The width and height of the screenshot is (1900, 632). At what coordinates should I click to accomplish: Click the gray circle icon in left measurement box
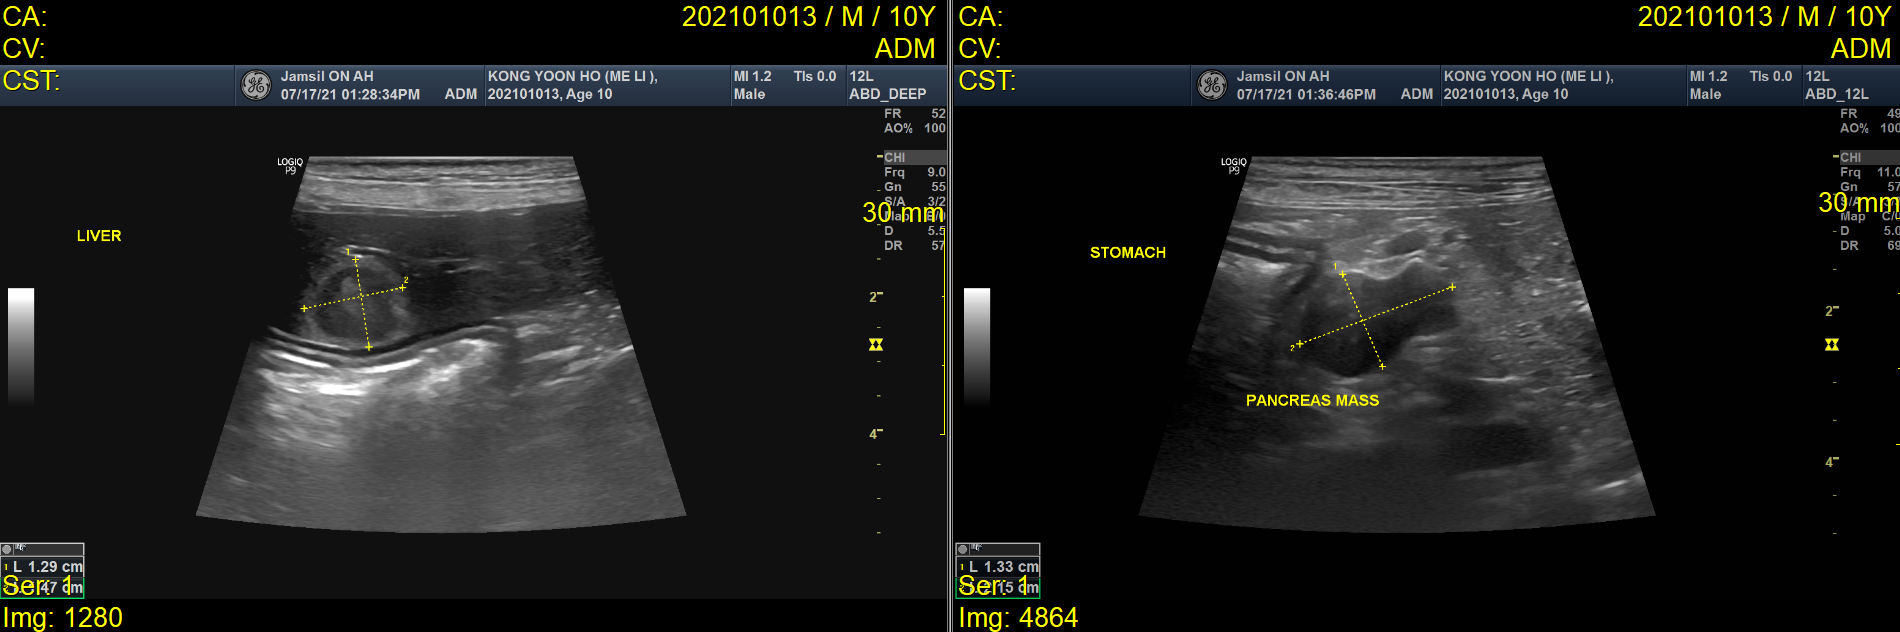[7, 549]
